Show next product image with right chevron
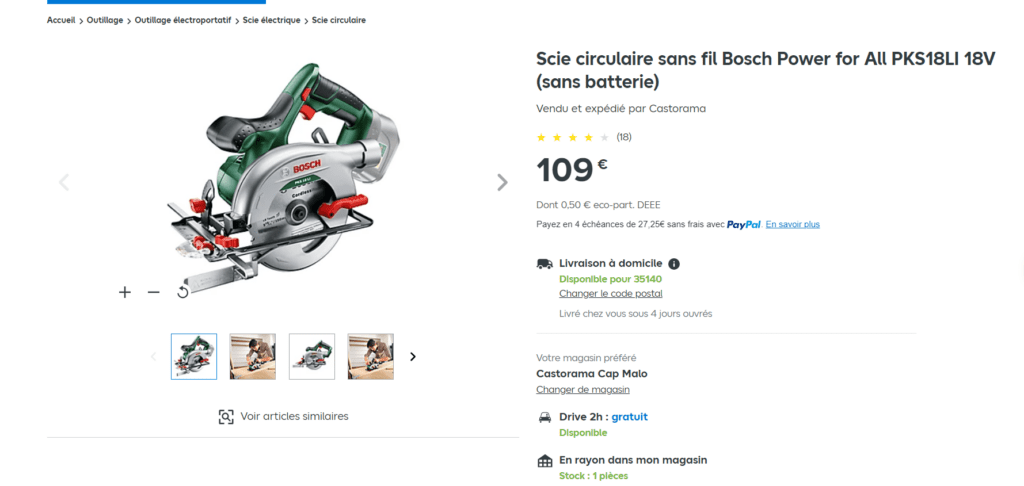Screen dimensions: 1024x486 tap(502, 182)
